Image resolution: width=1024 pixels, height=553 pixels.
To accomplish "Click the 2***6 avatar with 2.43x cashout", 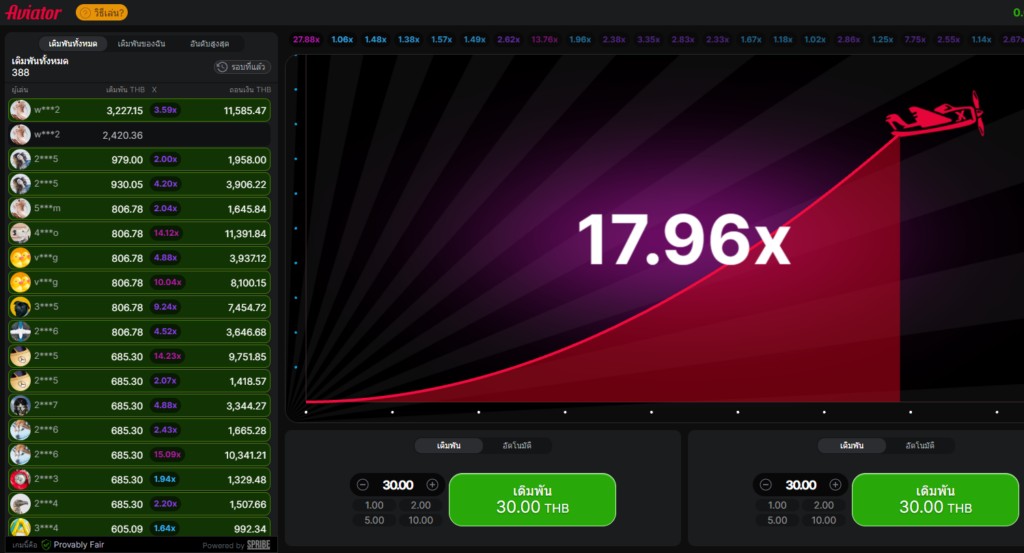I will coord(20,430).
